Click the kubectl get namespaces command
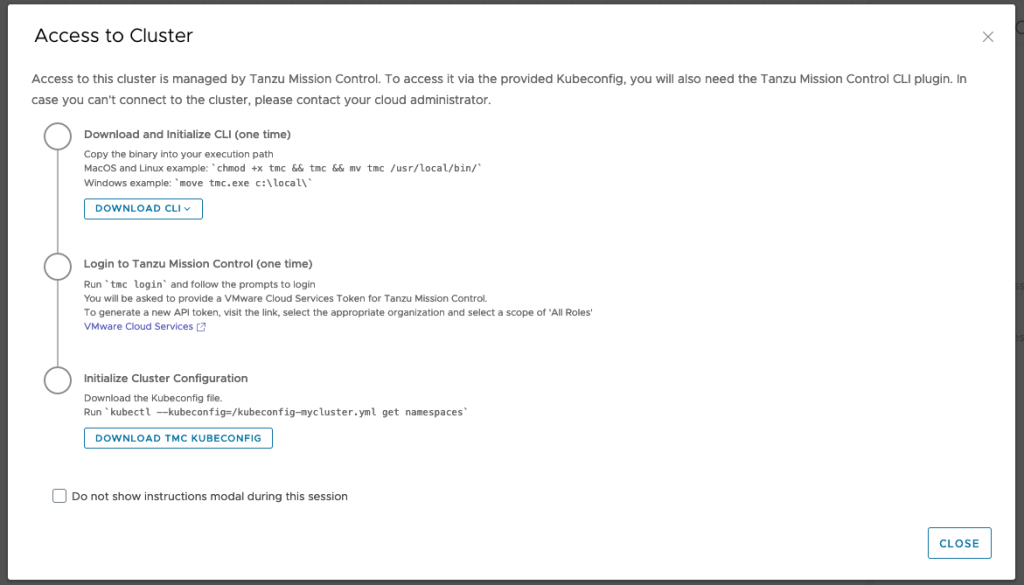1024x585 pixels. point(290,412)
